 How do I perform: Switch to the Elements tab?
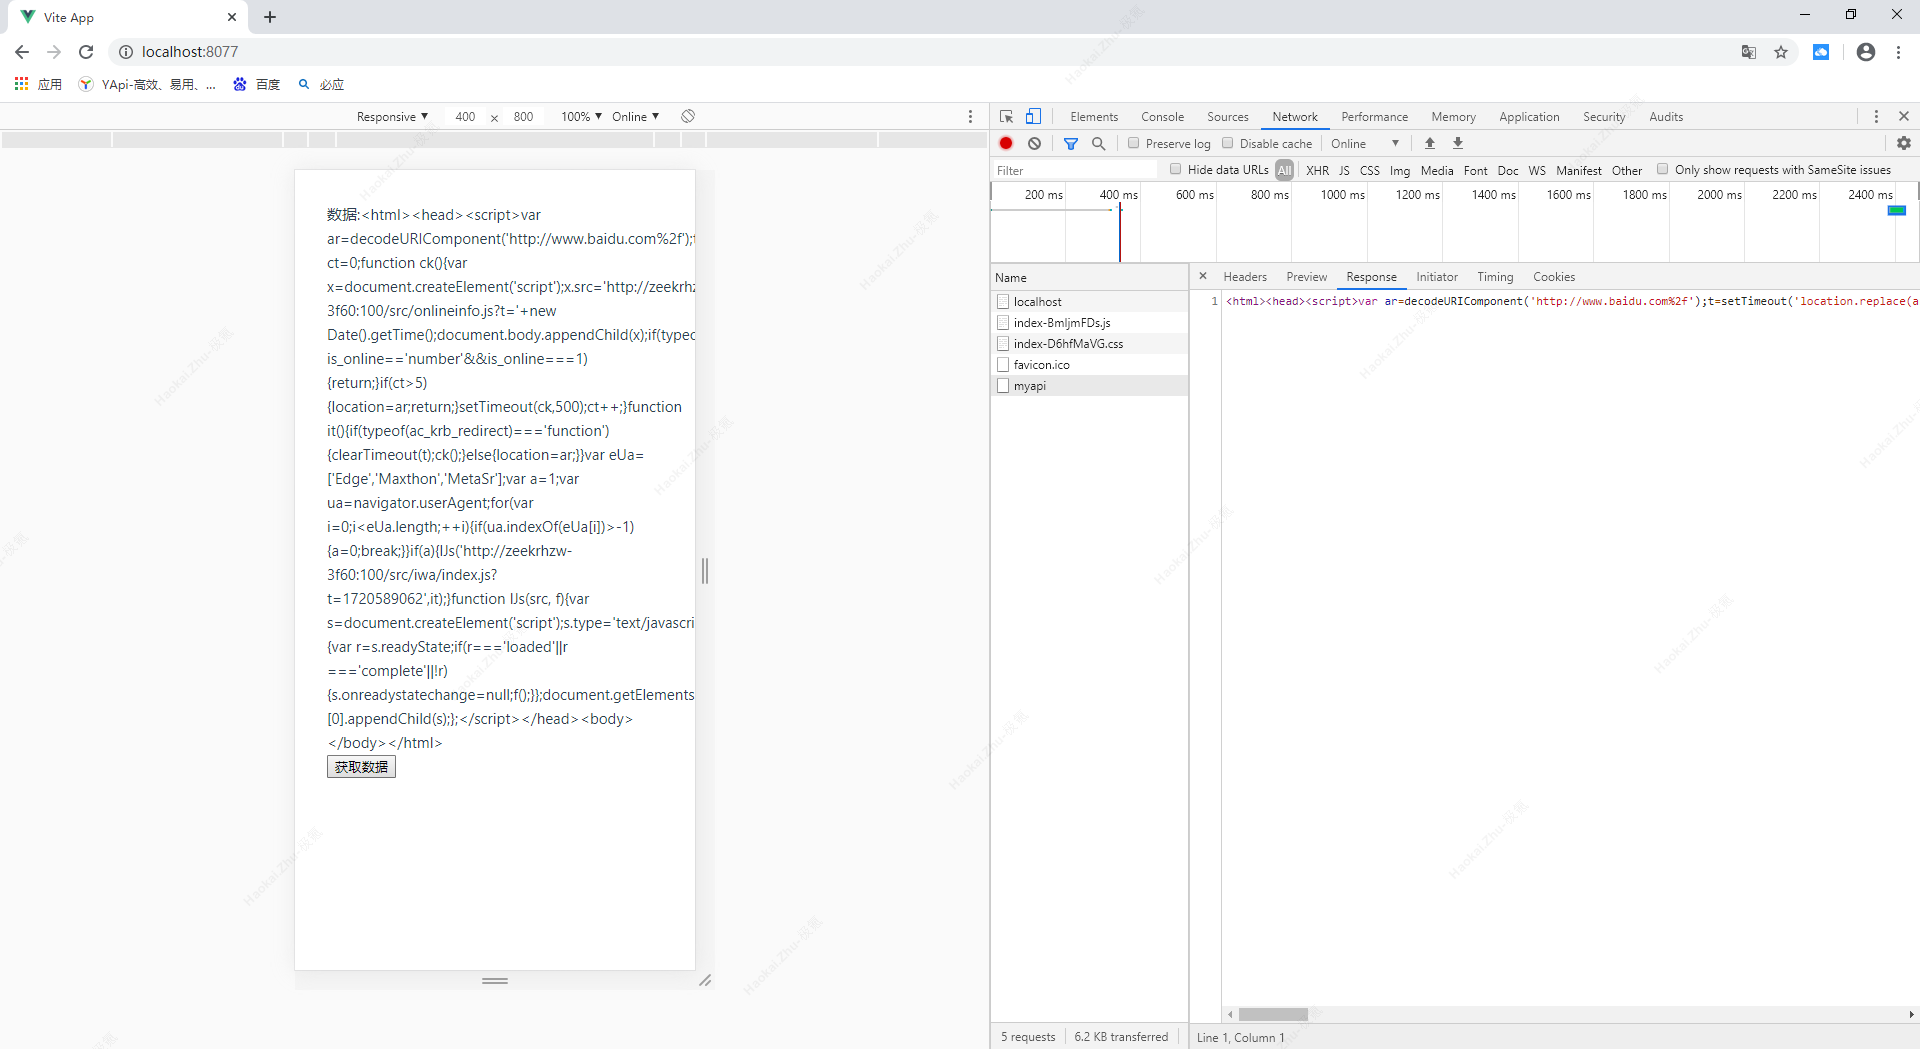(1094, 117)
